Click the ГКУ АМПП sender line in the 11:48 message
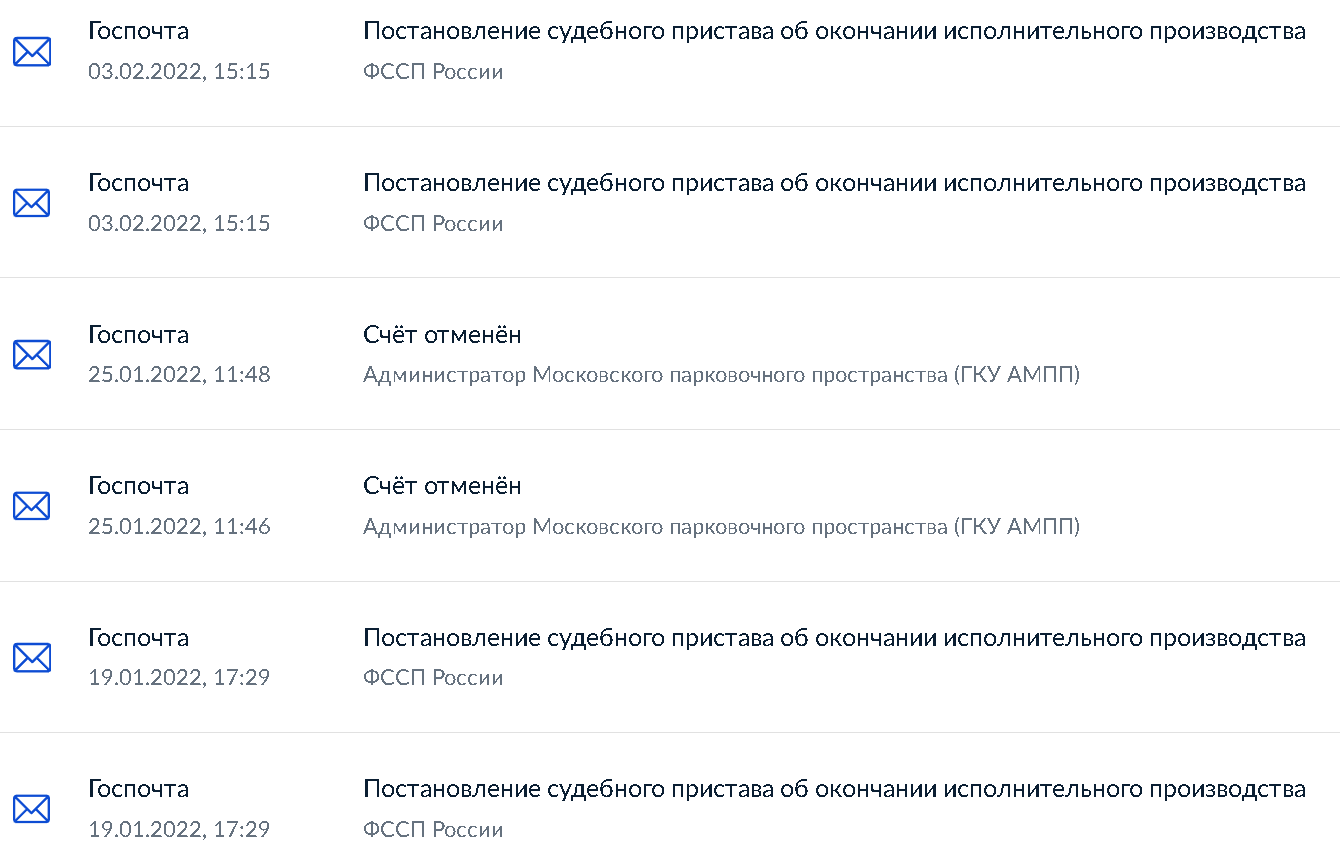 point(722,375)
